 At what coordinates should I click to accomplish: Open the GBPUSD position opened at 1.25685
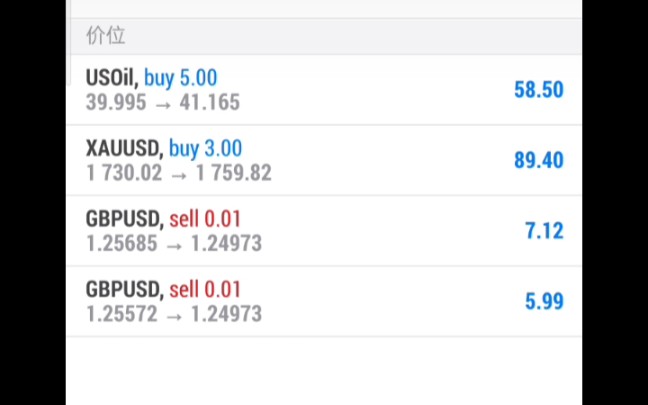point(324,231)
